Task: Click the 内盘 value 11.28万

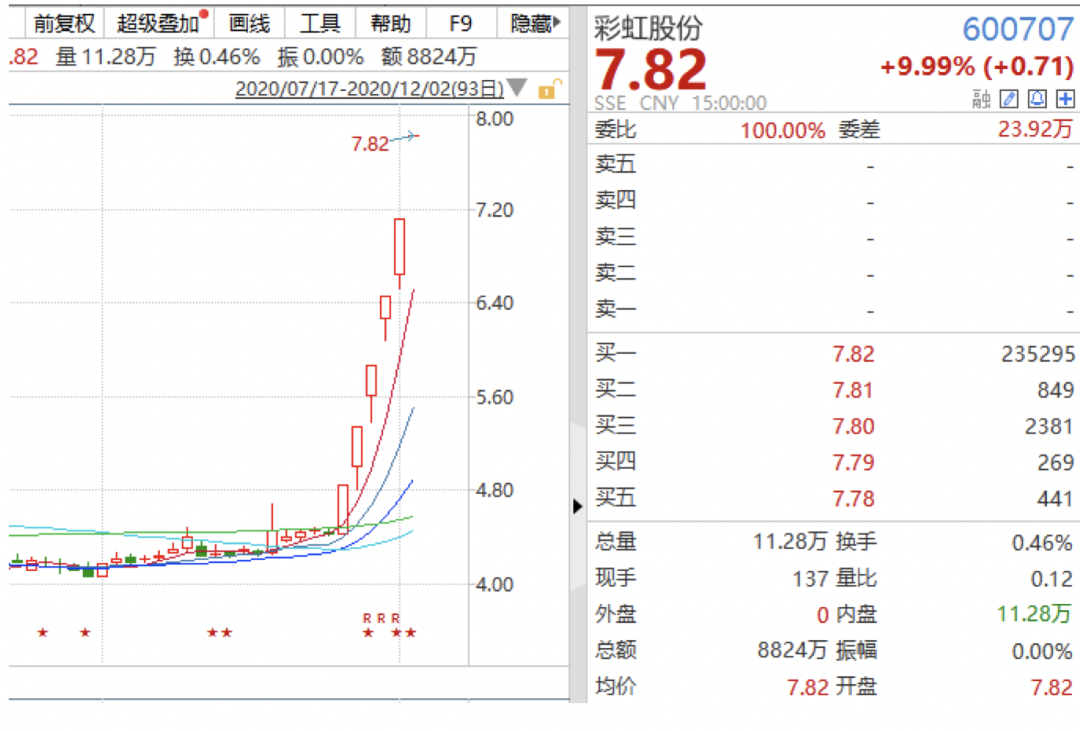Action: (1034, 614)
